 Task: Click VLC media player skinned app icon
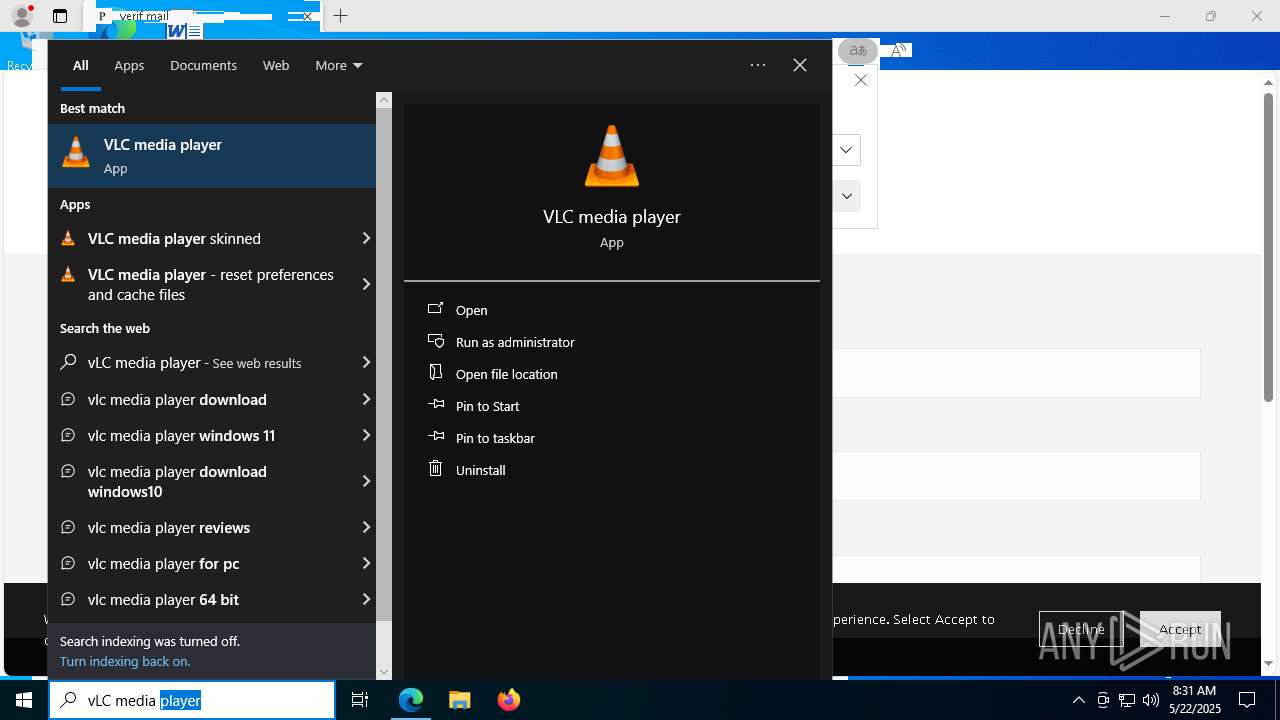[x=68, y=239]
